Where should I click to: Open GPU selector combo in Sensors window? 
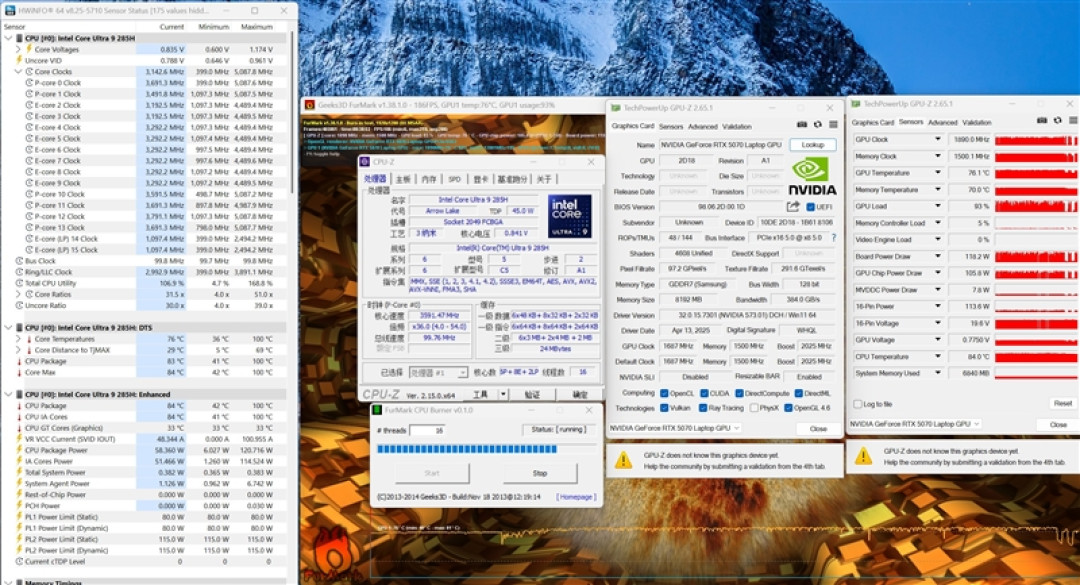pyautogui.click(x=915, y=424)
